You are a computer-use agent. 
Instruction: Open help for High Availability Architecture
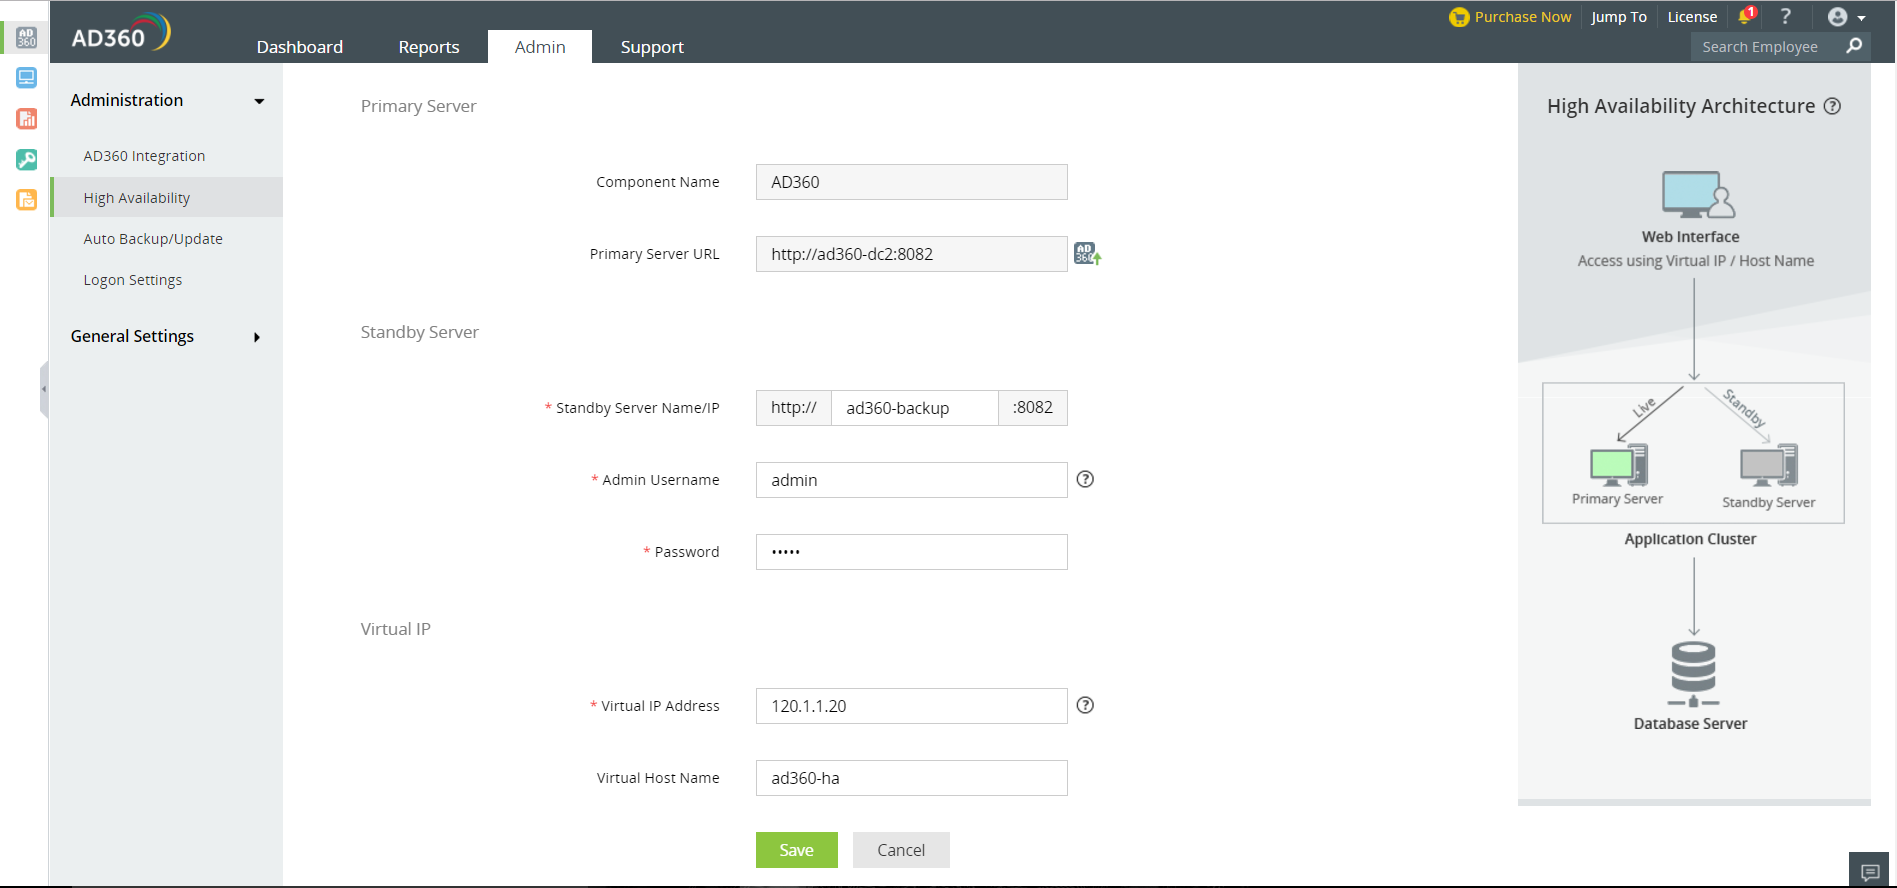(1832, 106)
